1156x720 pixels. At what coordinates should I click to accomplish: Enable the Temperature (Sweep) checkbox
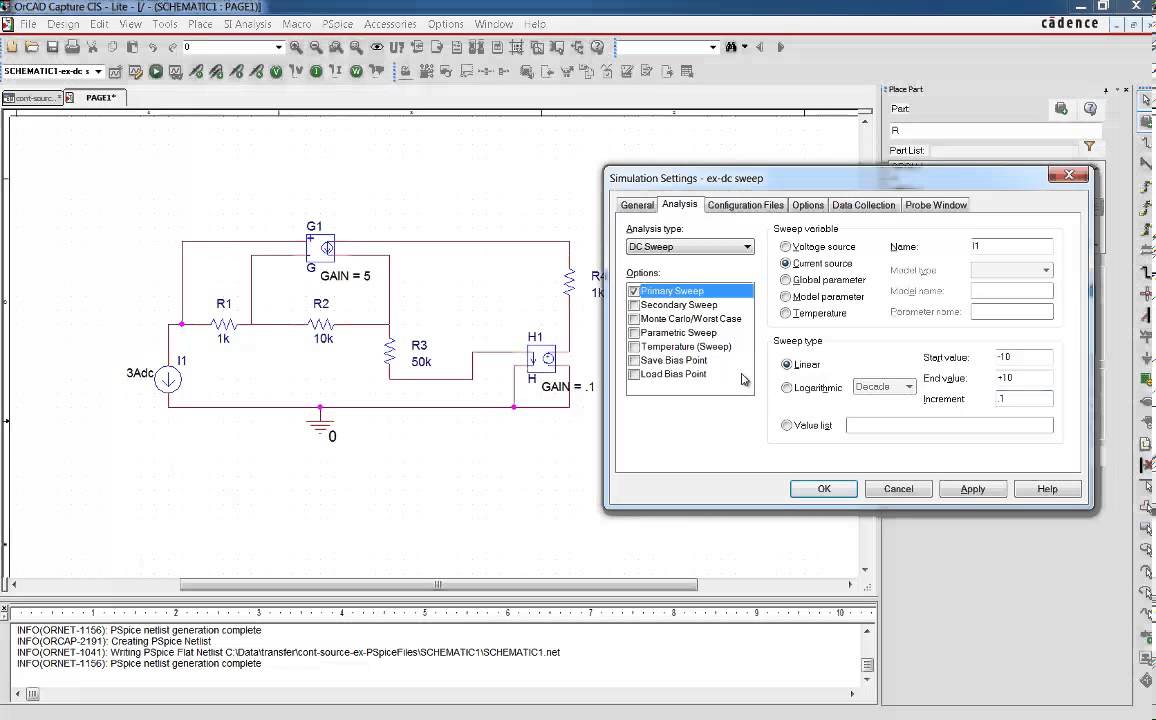(x=633, y=347)
